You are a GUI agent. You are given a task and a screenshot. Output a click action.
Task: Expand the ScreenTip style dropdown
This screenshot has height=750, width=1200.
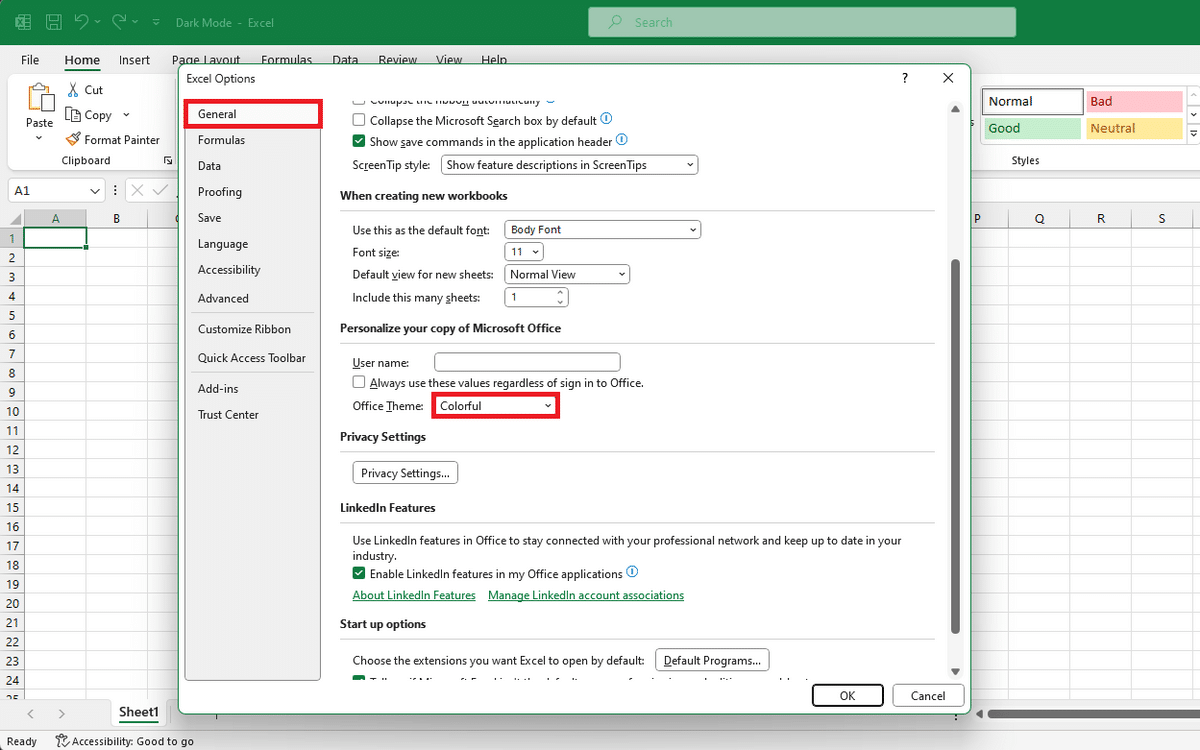[x=569, y=165]
